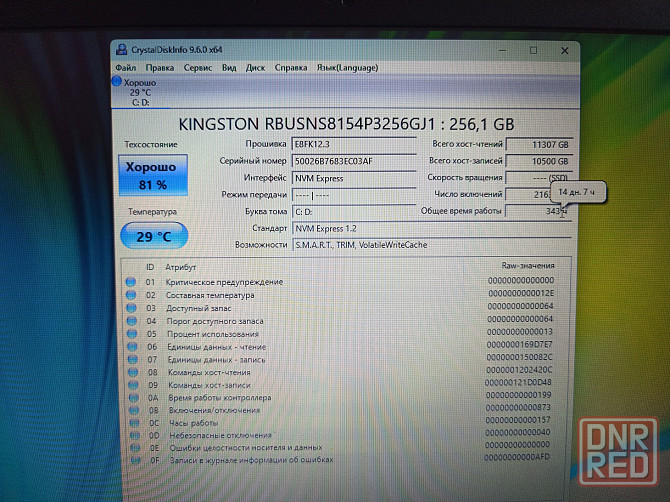The width and height of the screenshot is (670, 502).
Task: Click the Raw-значения column header
Action: (x=528, y=266)
